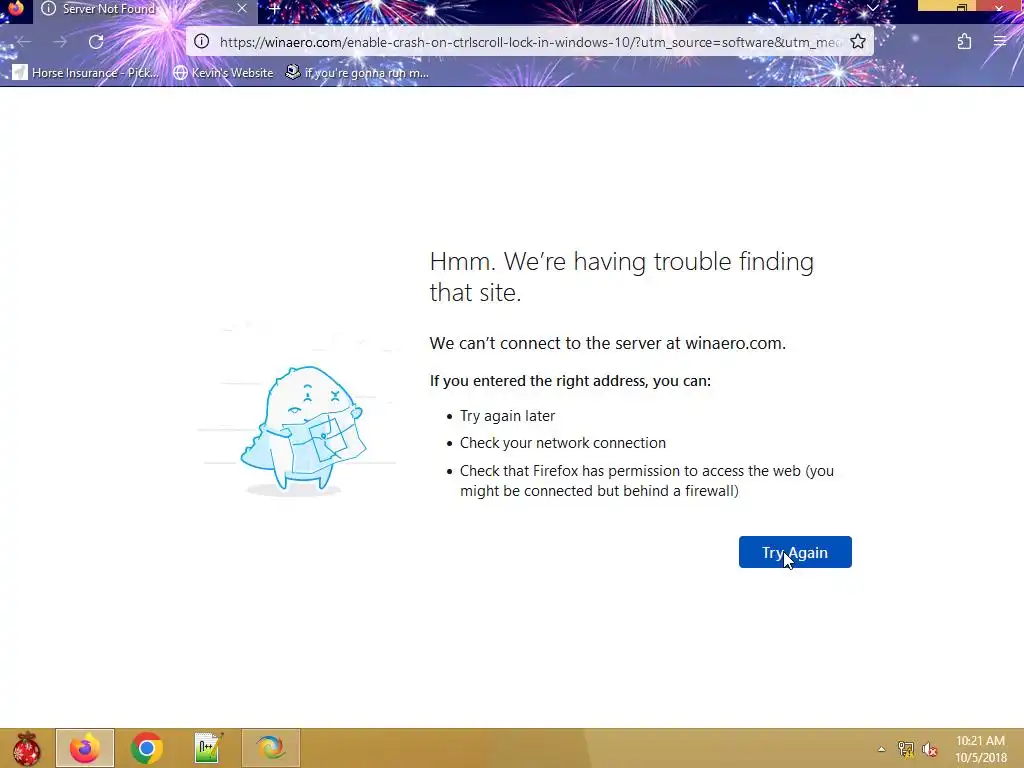Click the Try Again button
The image size is (1024, 768).
[x=795, y=552]
